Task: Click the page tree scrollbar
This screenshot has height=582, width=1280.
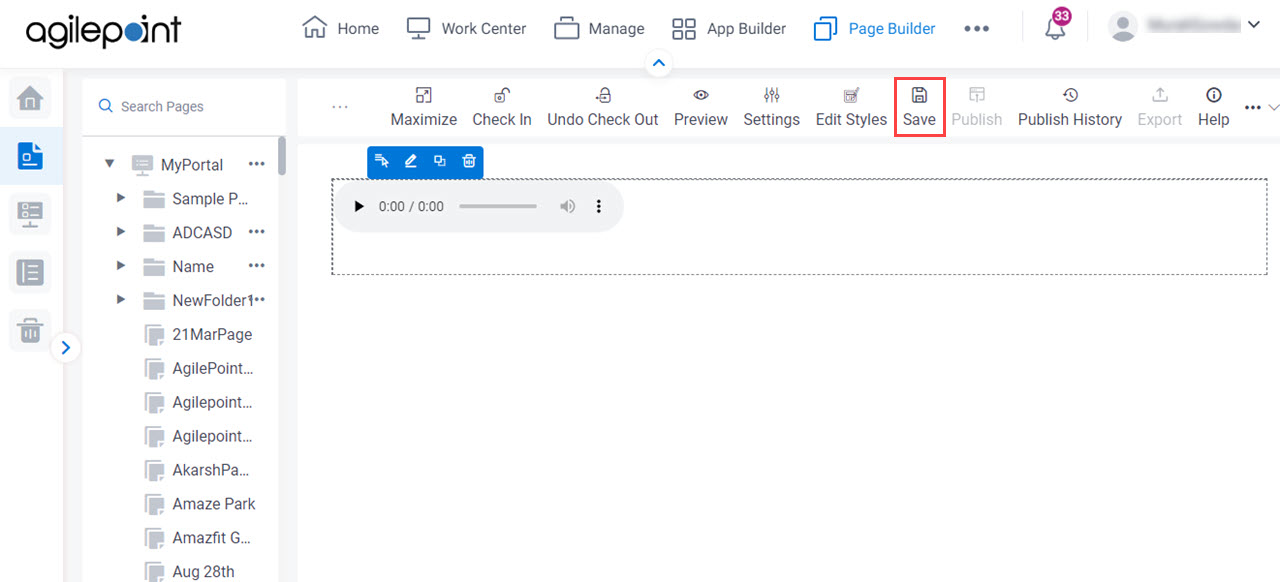Action: [282, 155]
